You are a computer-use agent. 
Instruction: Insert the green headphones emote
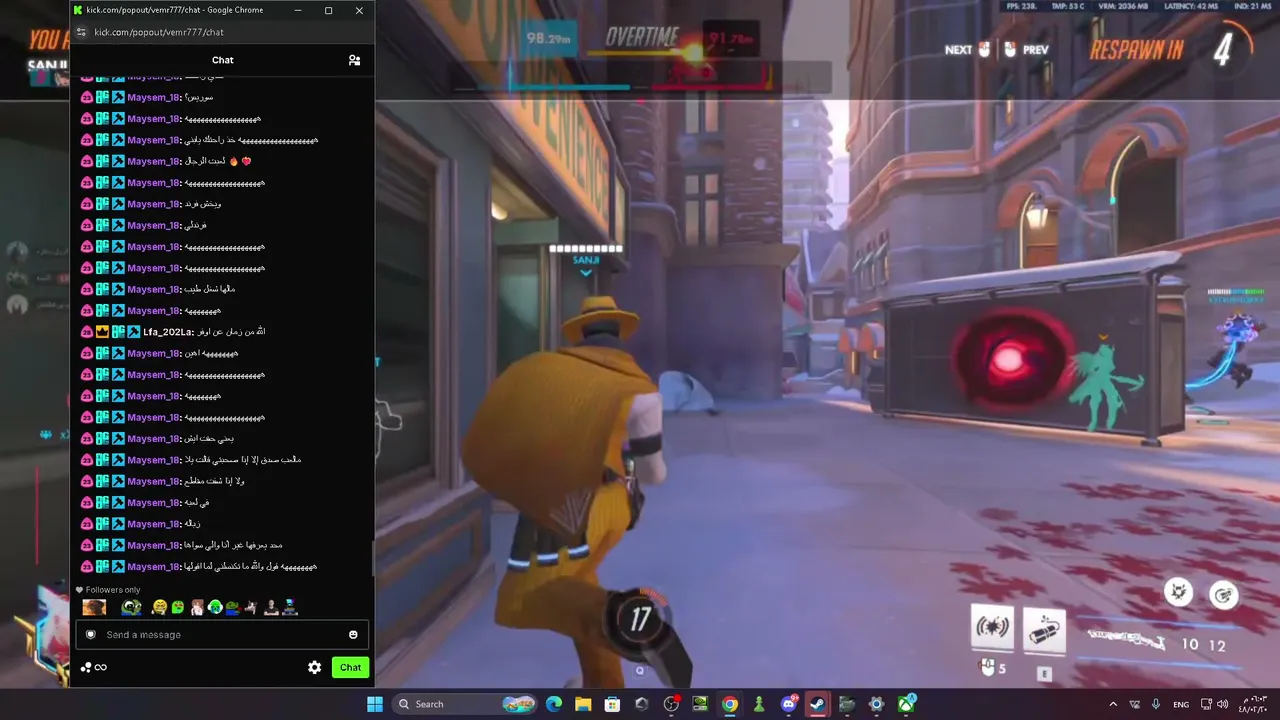pos(215,607)
